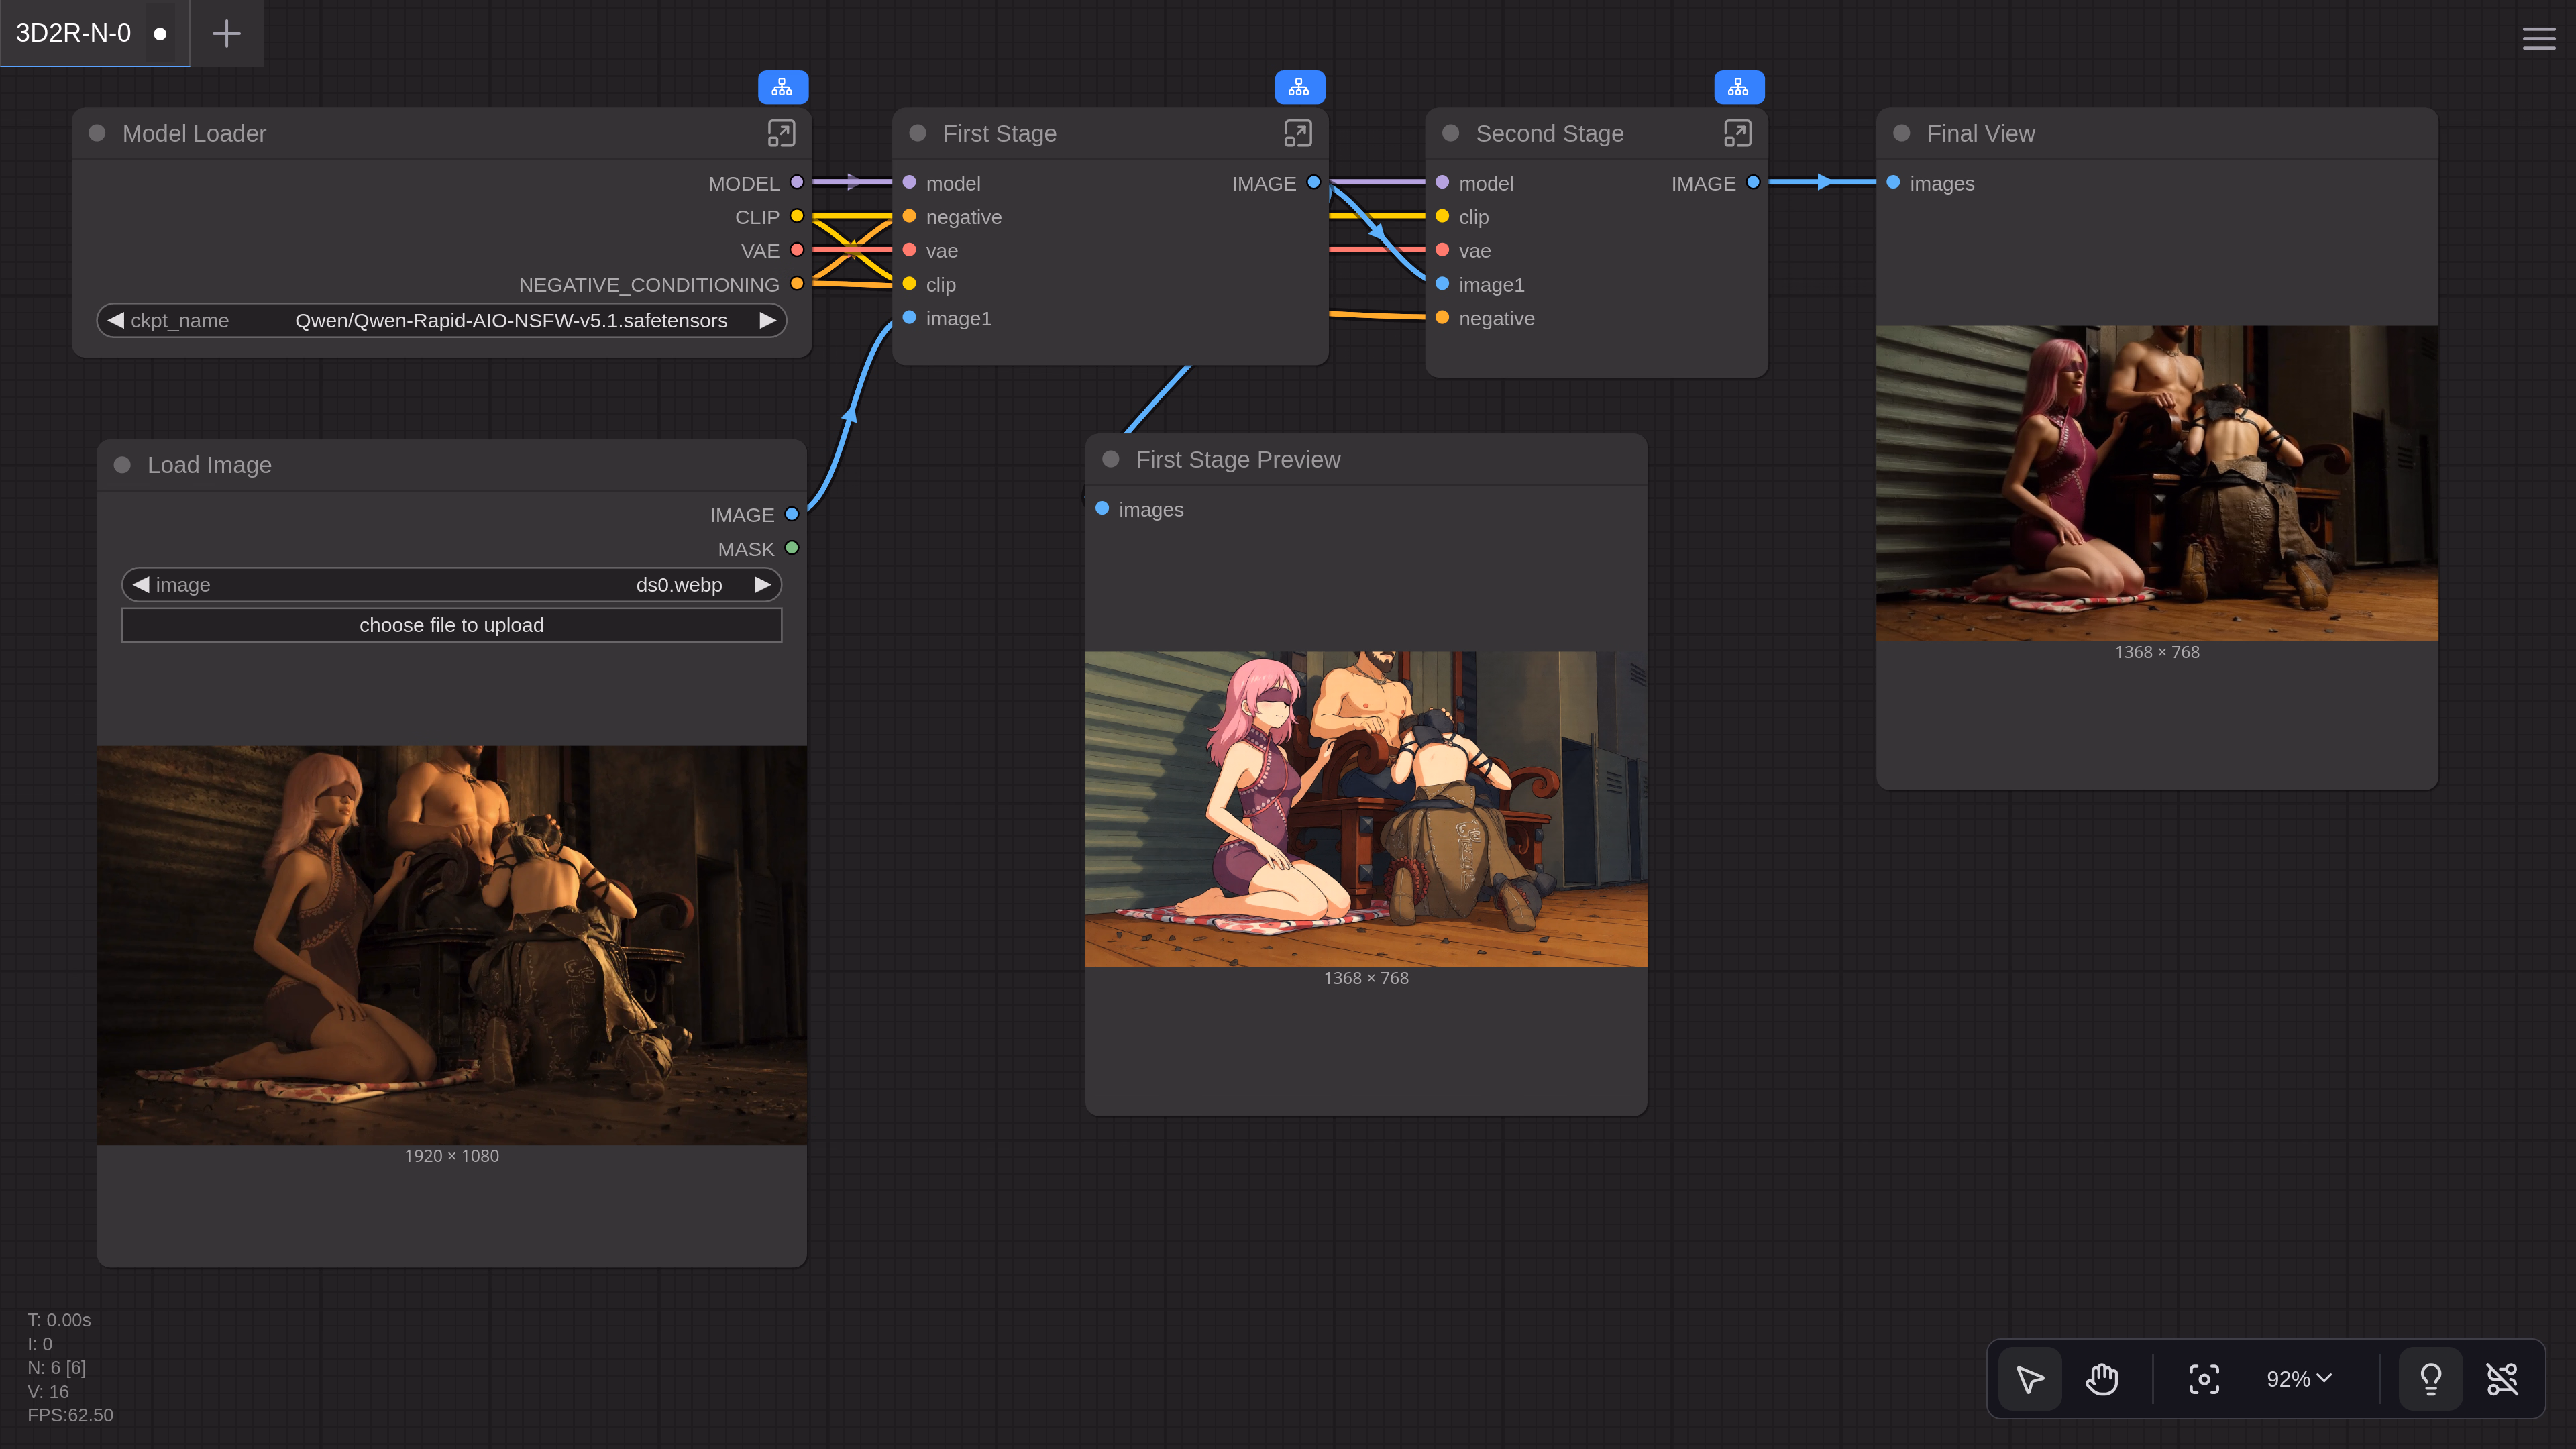Toggle link visibility icon in bottom toolbar
The width and height of the screenshot is (2576, 1449).
tap(2502, 1379)
